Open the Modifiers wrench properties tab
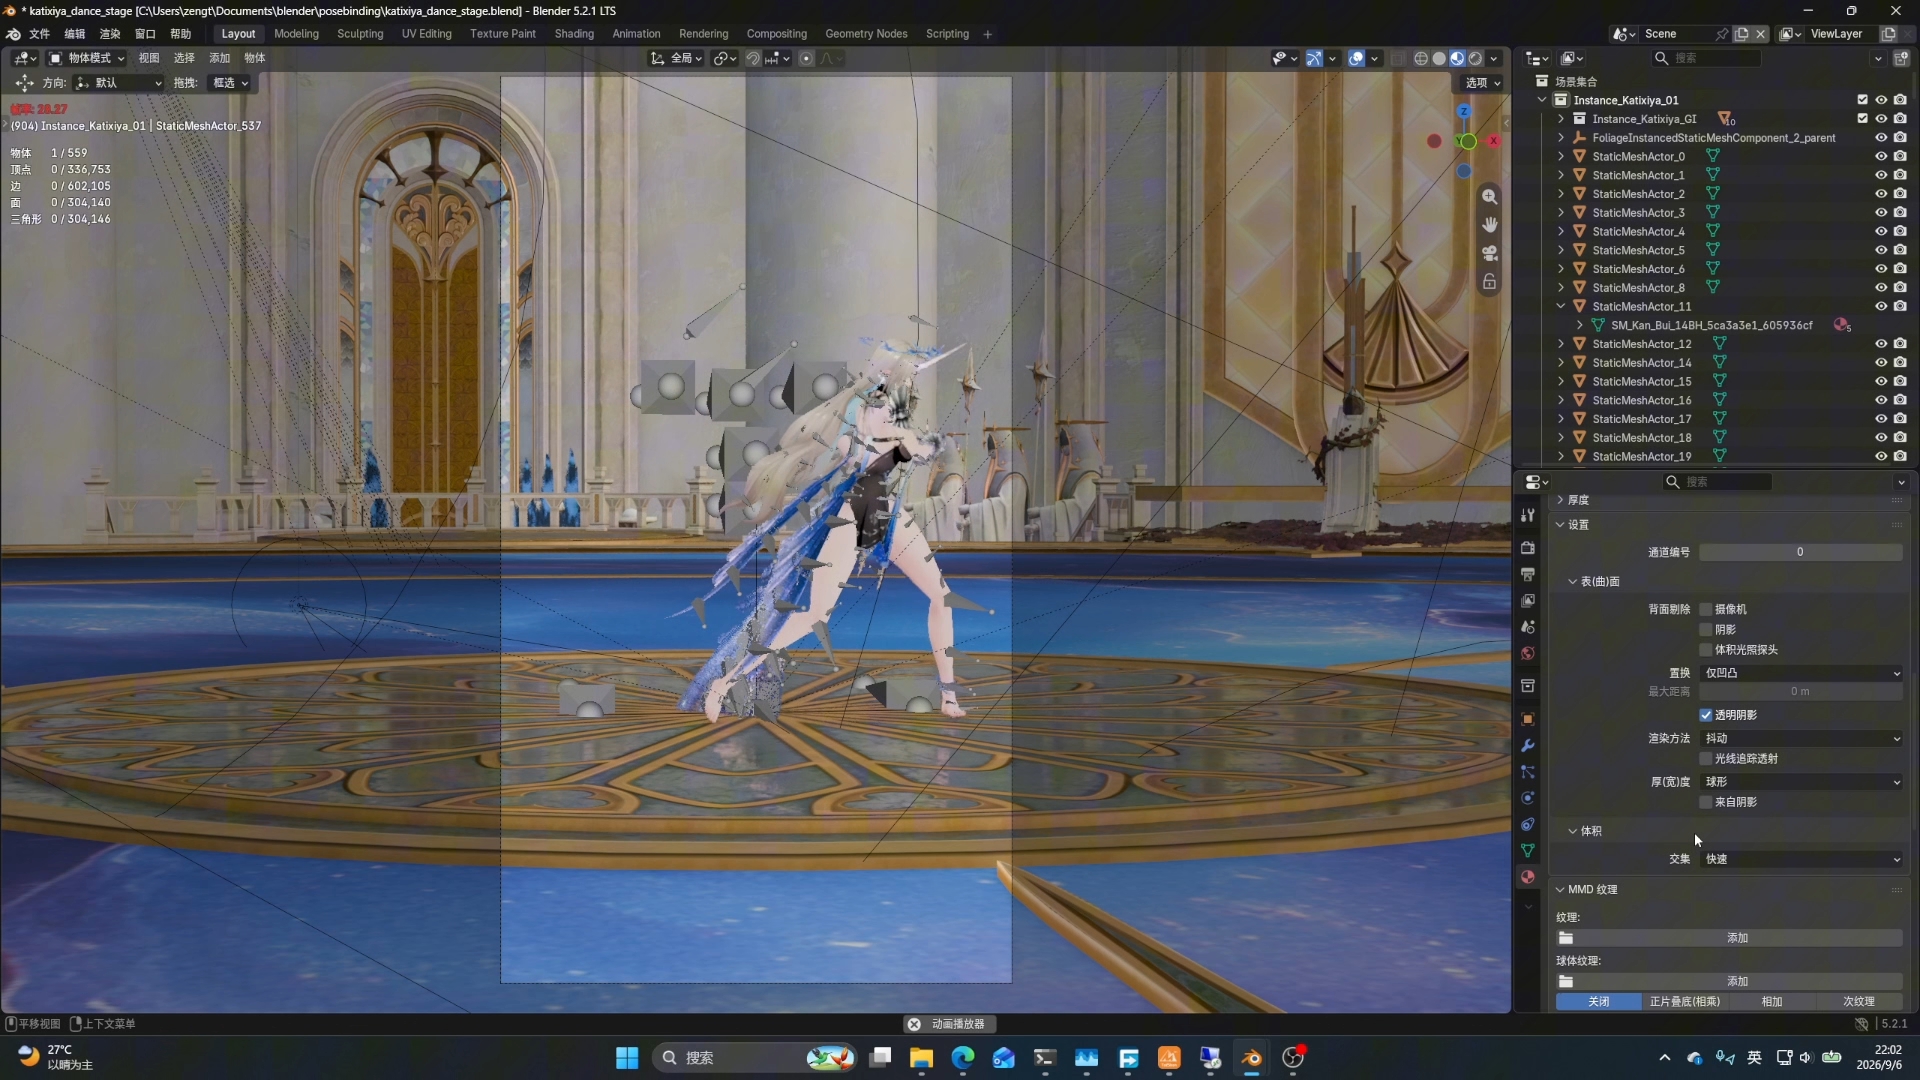The height and width of the screenshot is (1080, 1920). tap(1528, 746)
